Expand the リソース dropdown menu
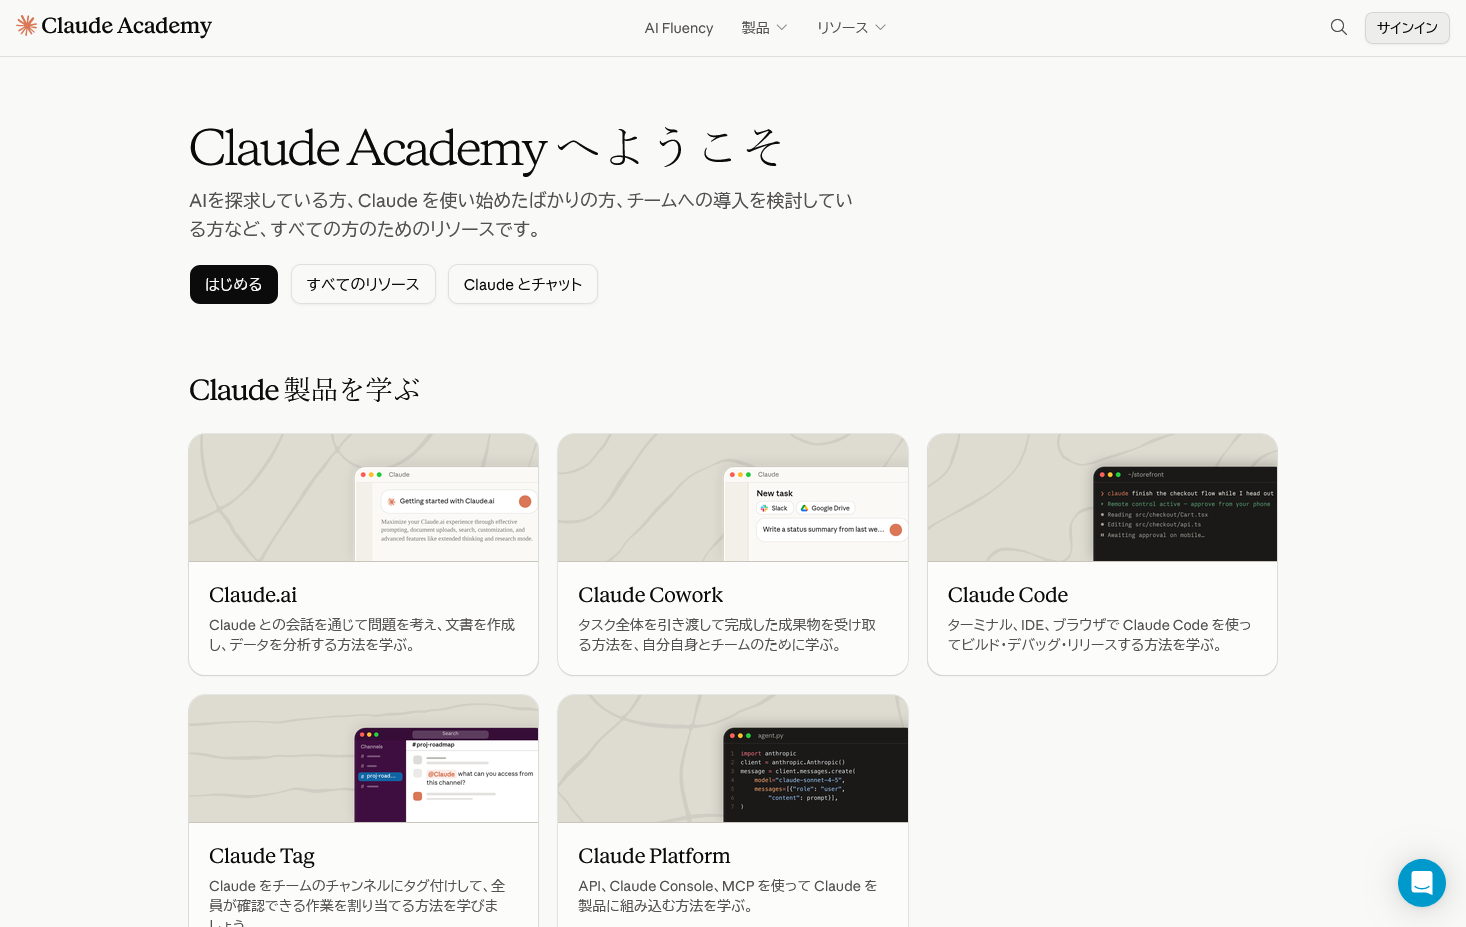The image size is (1466, 927). click(851, 28)
